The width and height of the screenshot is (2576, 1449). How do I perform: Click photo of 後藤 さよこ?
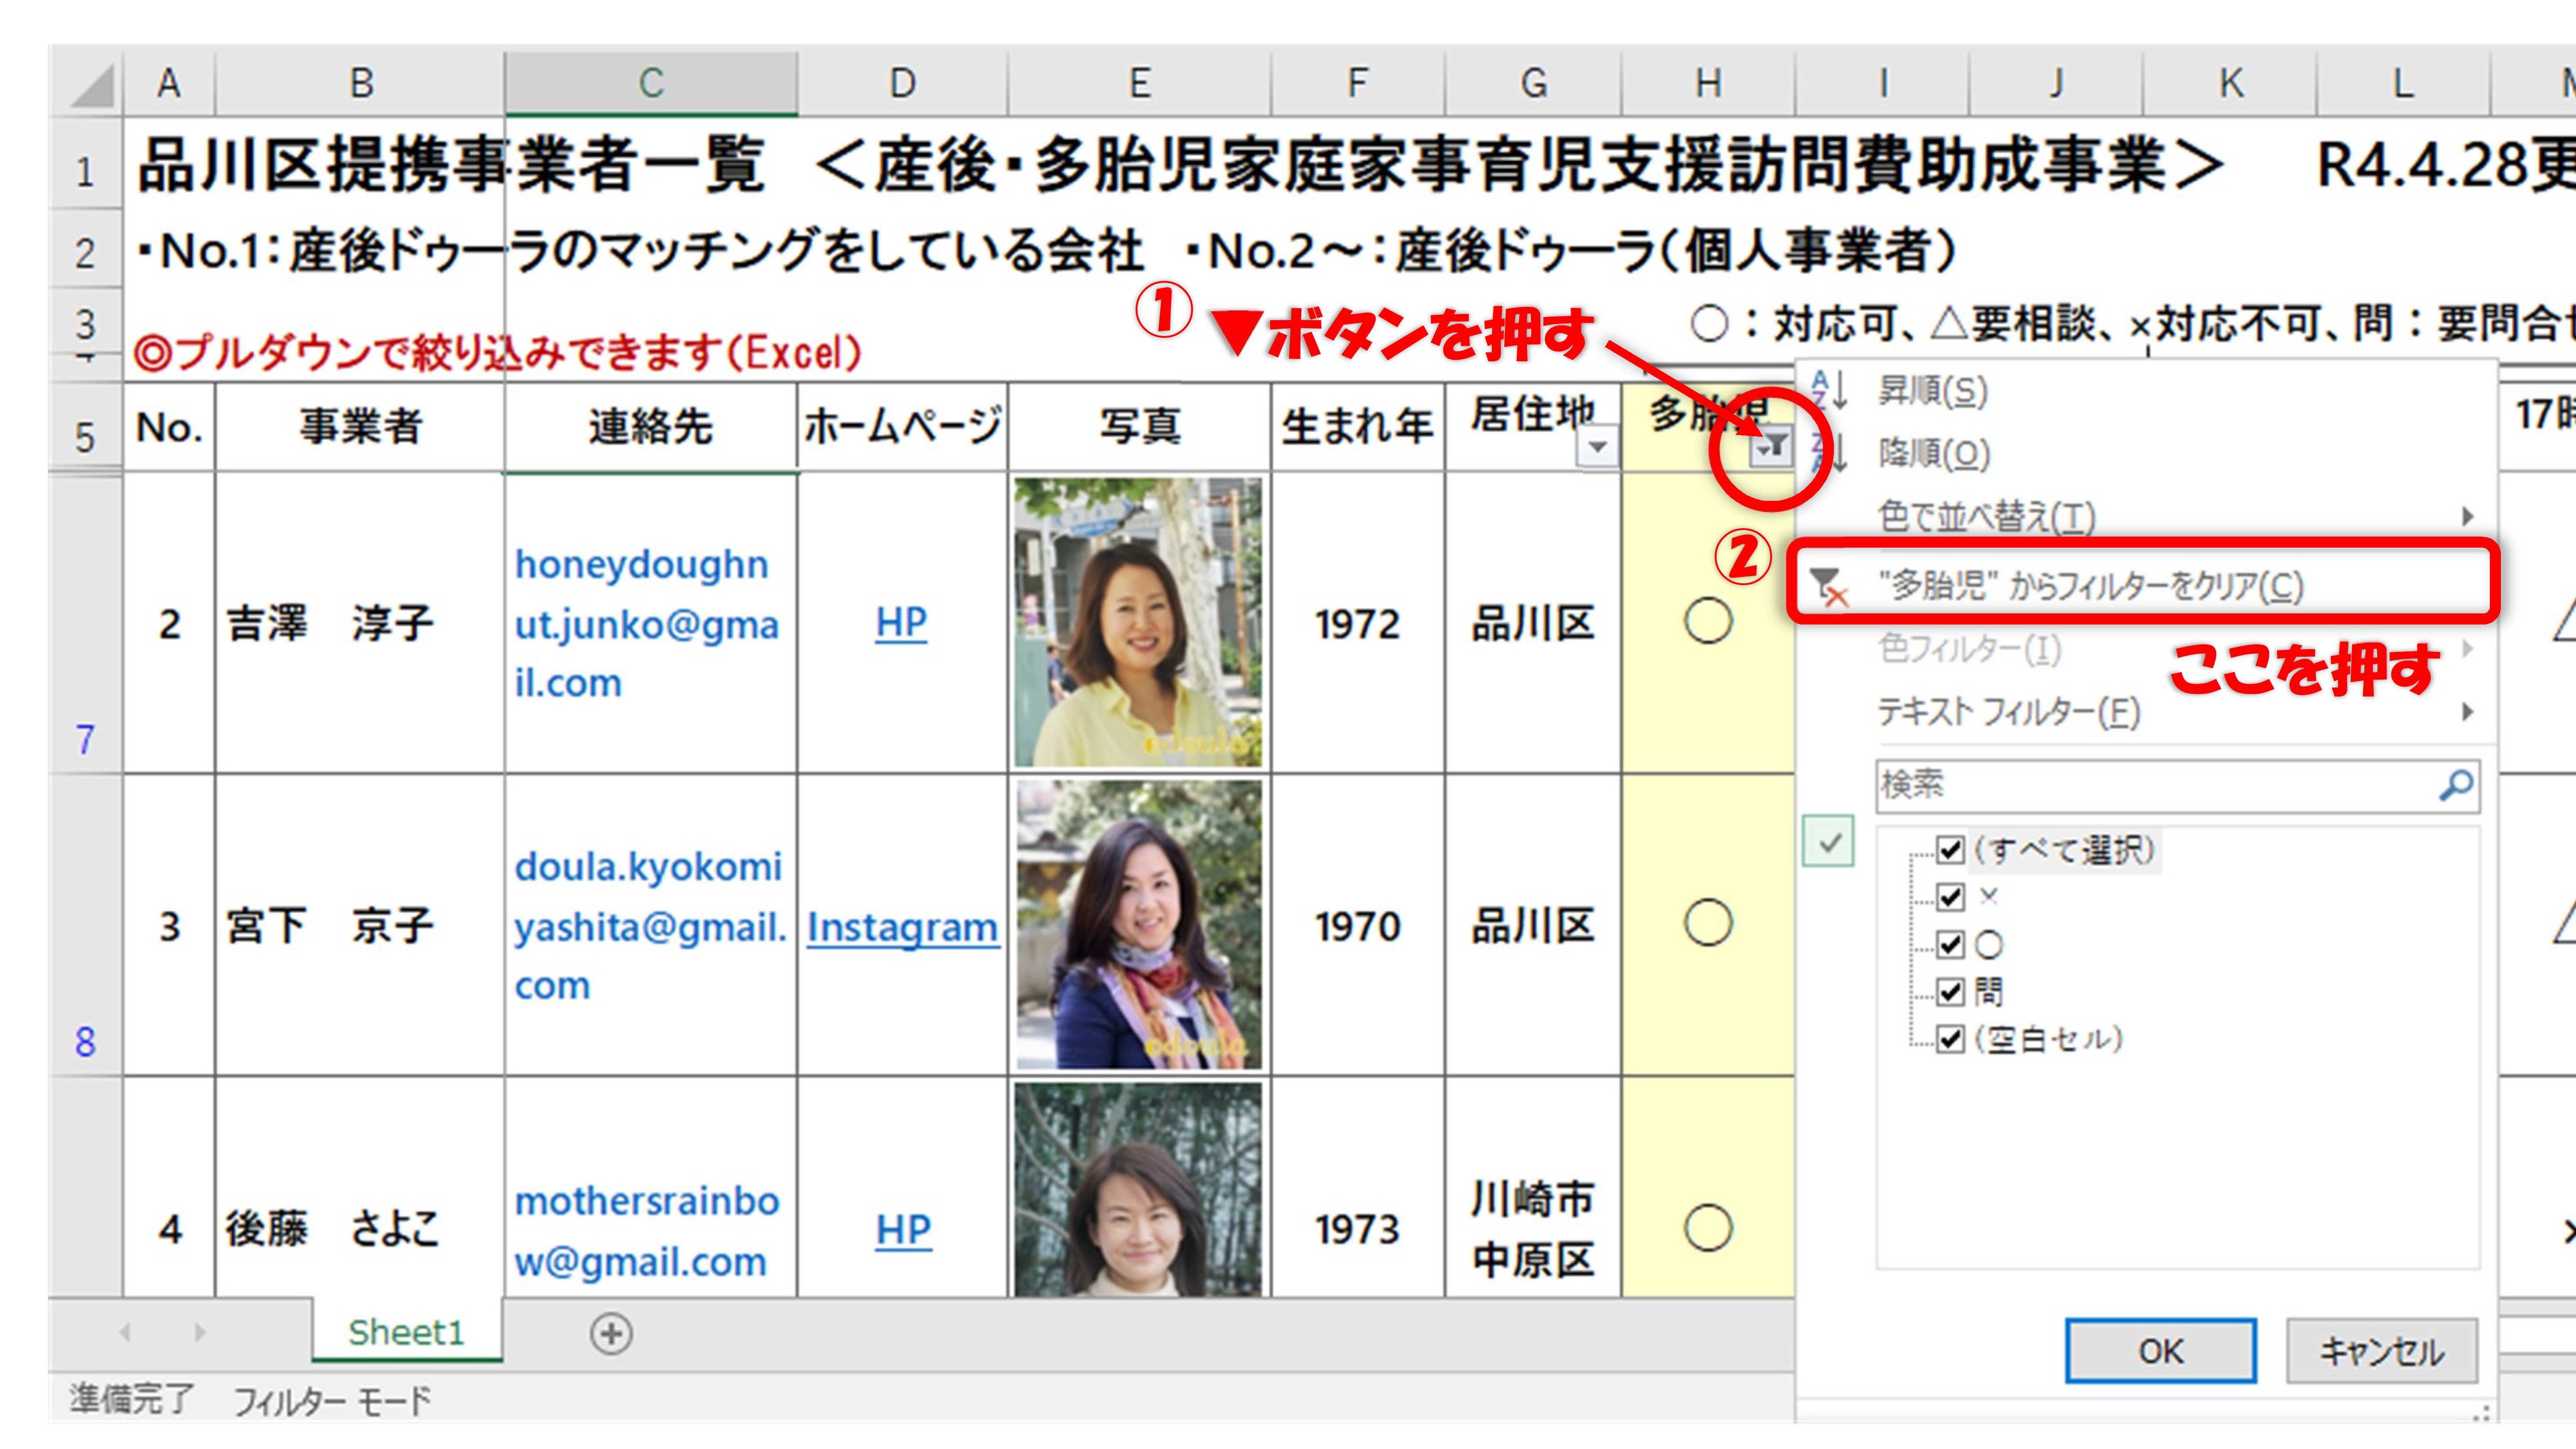pos(1138,1190)
